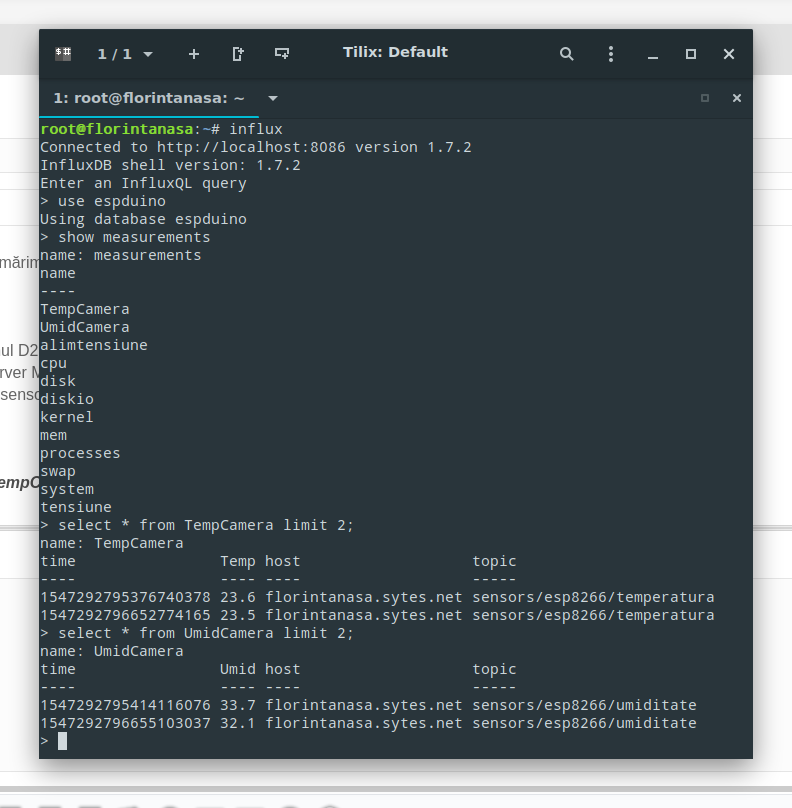The width and height of the screenshot is (792, 808).
Task: Click the humidity value 32.1
Action: coord(238,723)
